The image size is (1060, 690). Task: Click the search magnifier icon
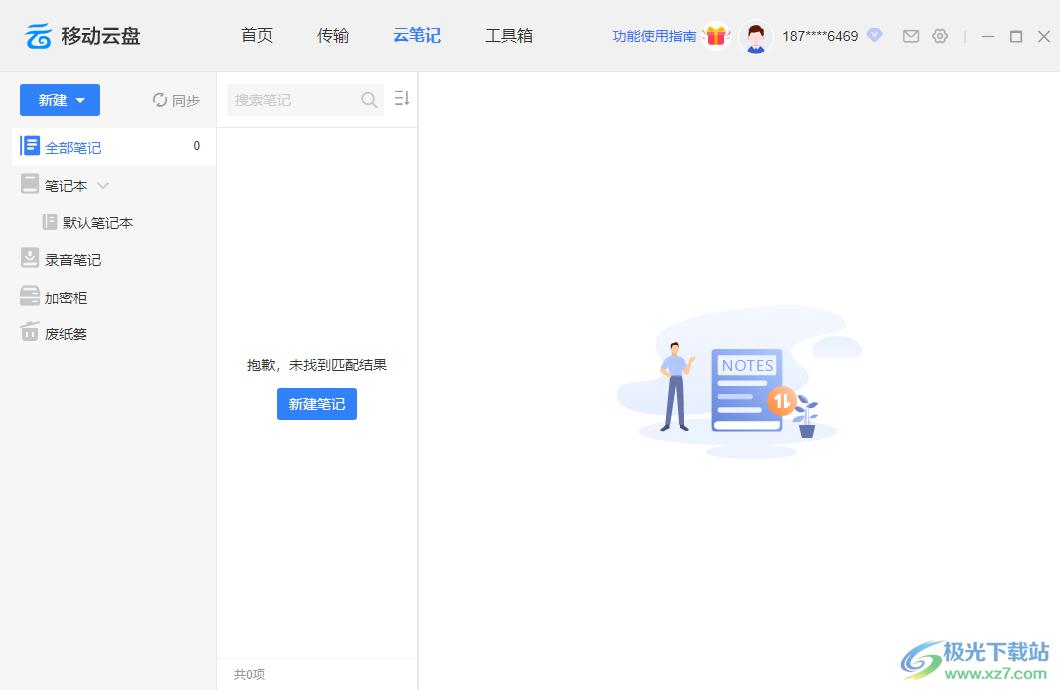click(x=369, y=100)
